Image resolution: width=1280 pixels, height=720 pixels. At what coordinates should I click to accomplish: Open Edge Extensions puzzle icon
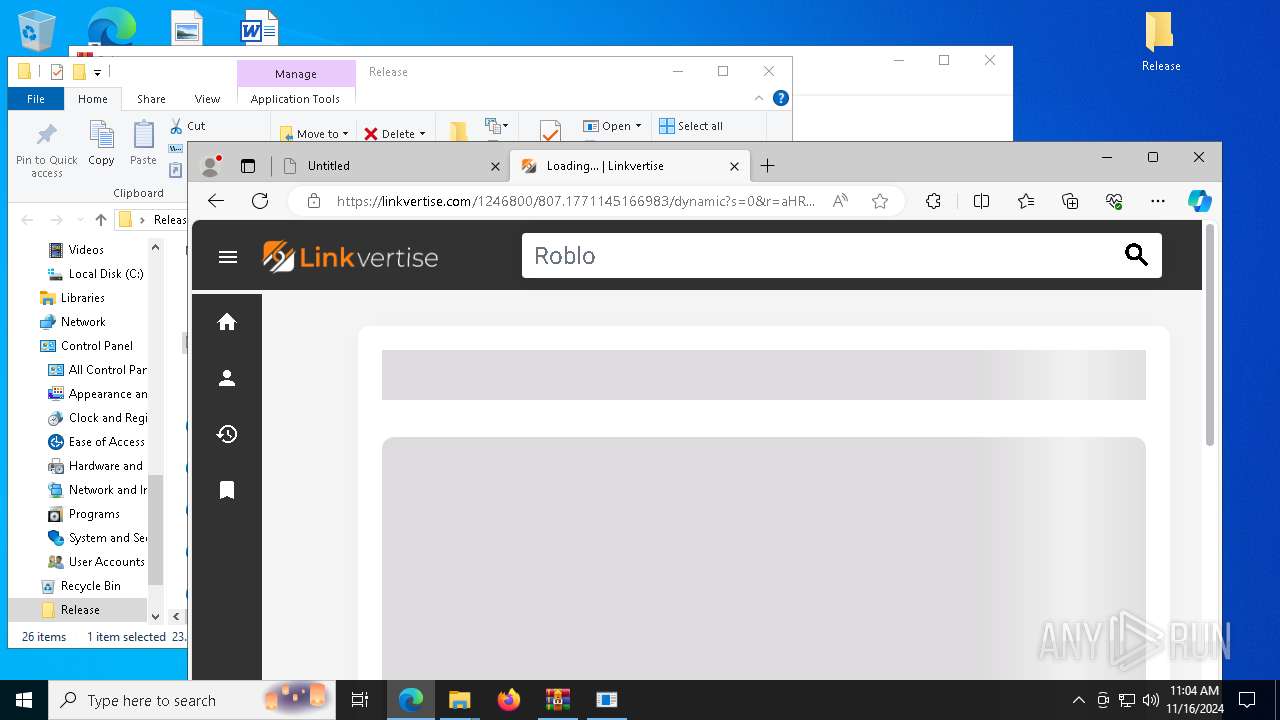[933, 201]
